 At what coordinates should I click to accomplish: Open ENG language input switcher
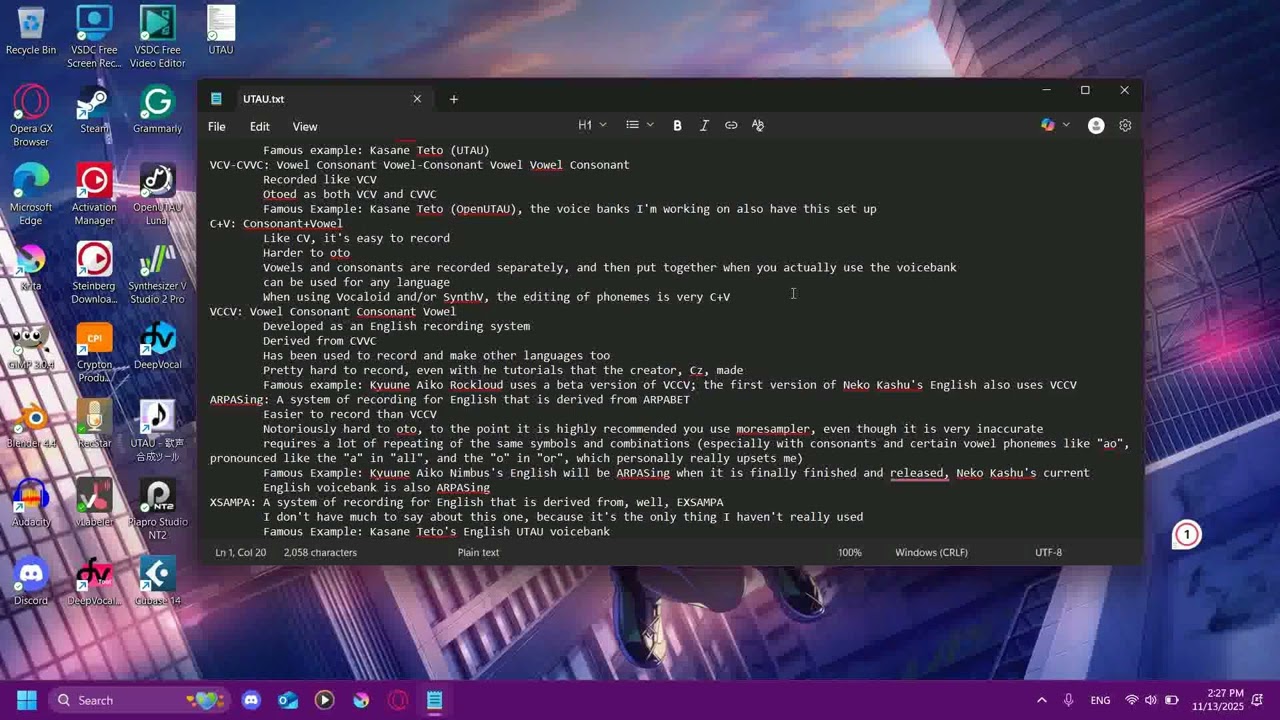pyautogui.click(x=1100, y=700)
